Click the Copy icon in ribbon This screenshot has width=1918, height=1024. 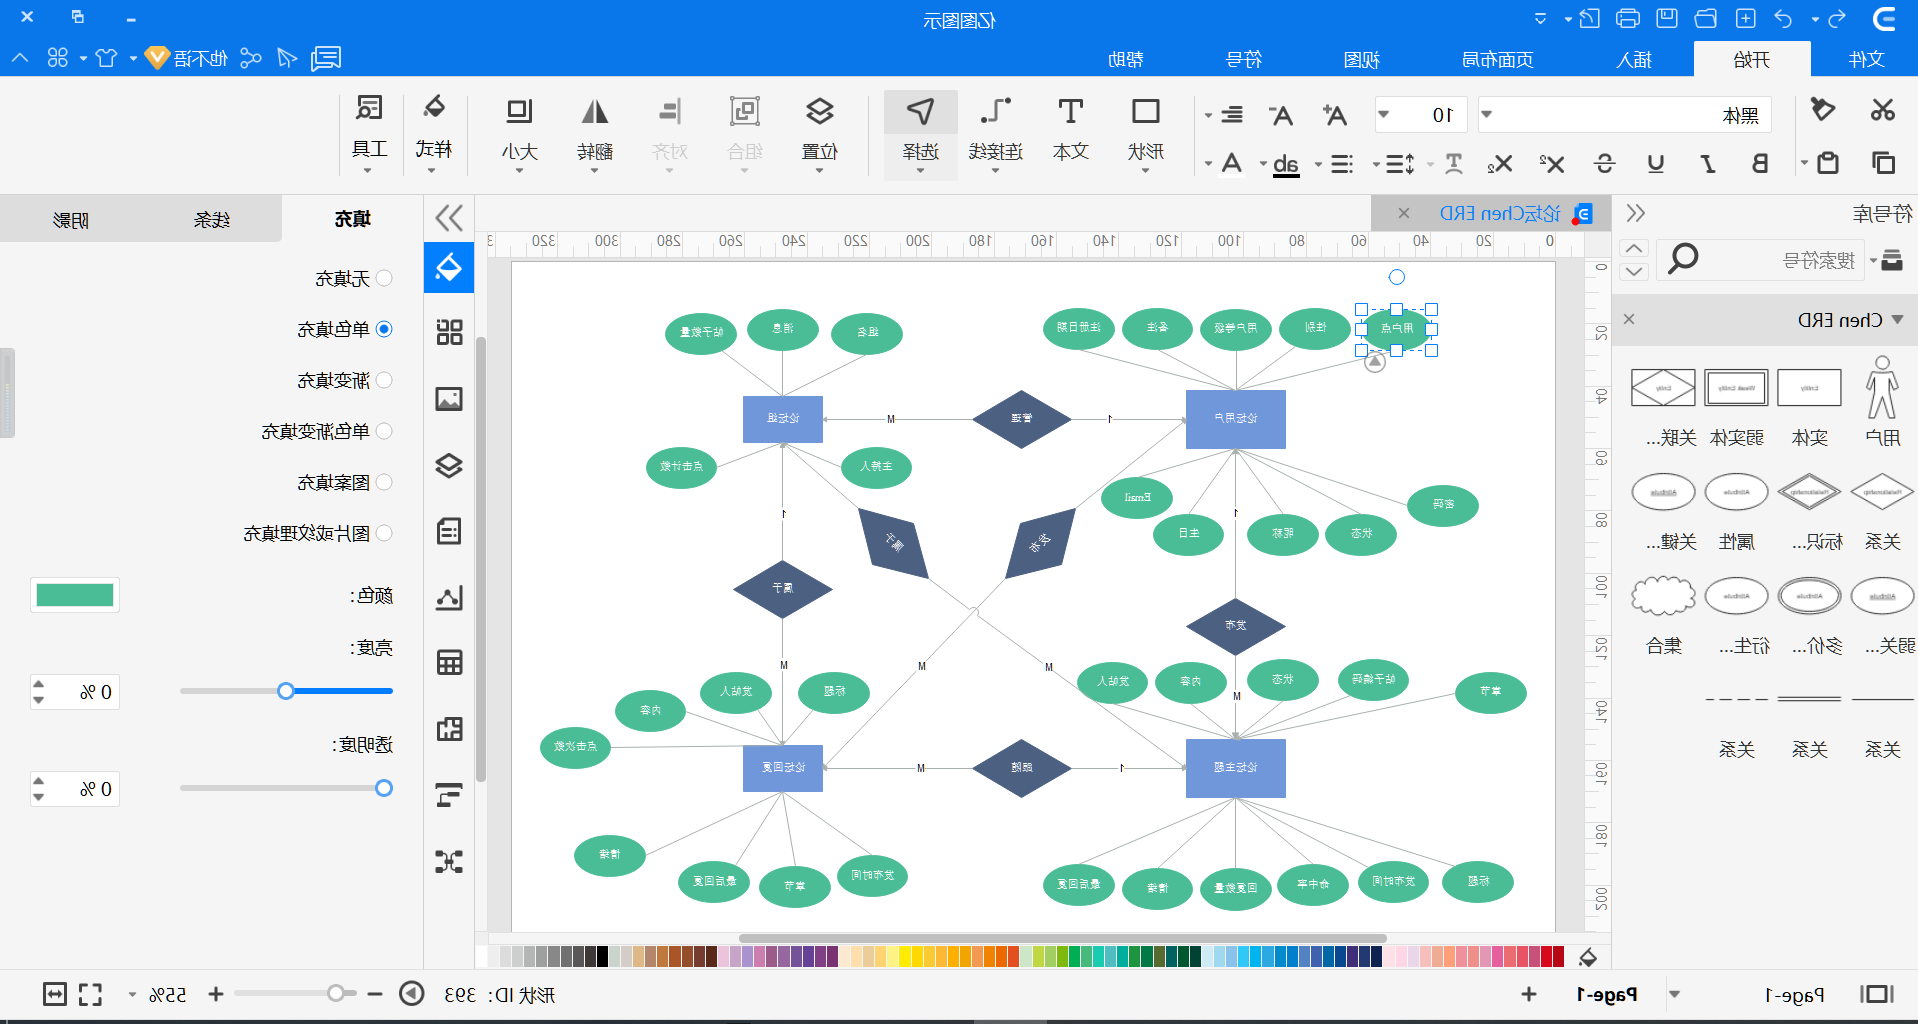(1882, 162)
